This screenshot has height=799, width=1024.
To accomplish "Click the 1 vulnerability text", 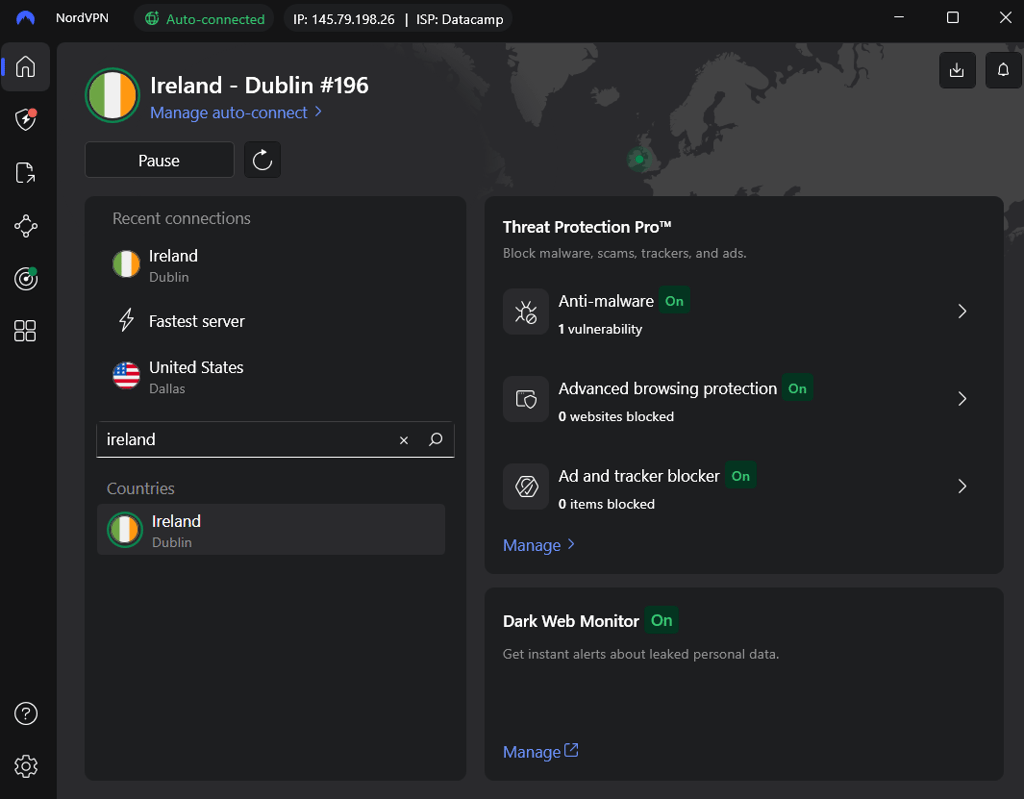I will tap(600, 329).
